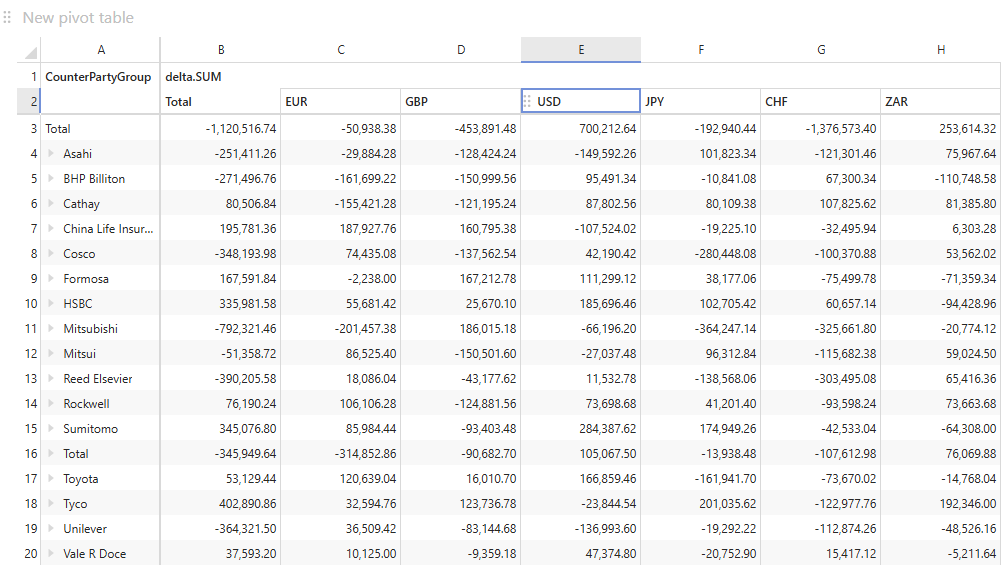This screenshot has height=572, width=1008.
Task: Expand the BHP Billiton row
Action: click(51, 179)
